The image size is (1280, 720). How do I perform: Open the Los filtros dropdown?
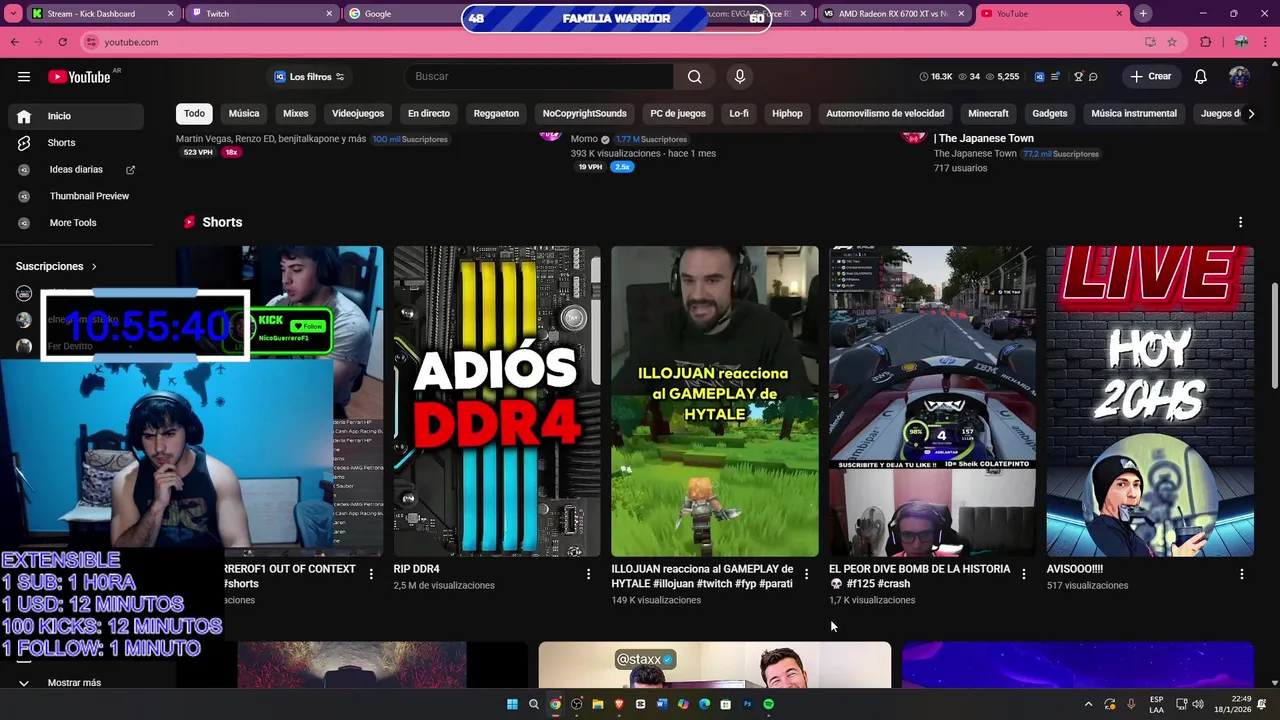[x=309, y=77]
